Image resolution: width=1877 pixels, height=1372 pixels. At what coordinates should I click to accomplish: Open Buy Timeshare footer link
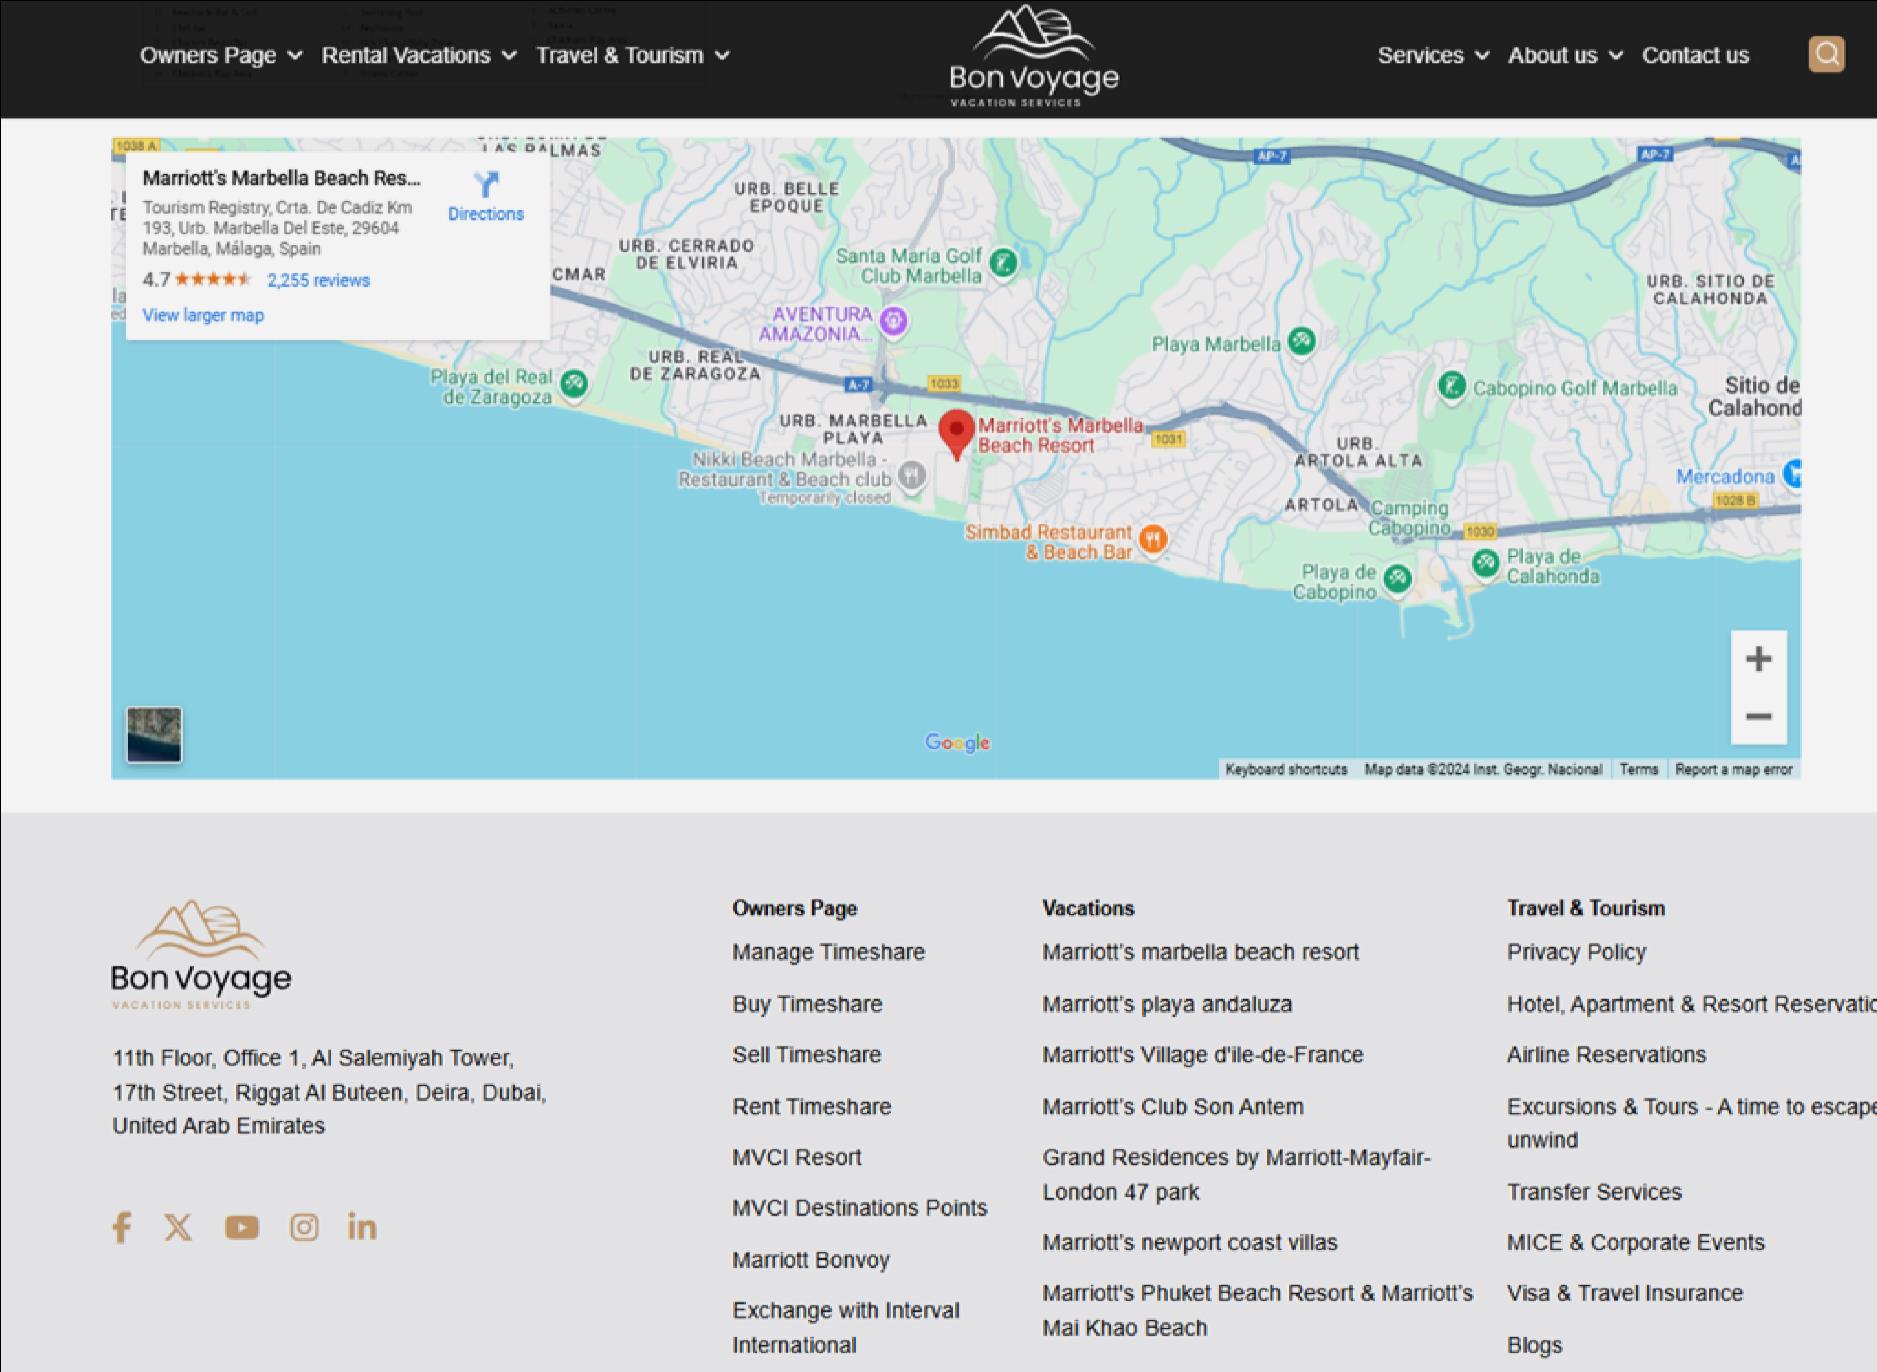click(x=807, y=1004)
